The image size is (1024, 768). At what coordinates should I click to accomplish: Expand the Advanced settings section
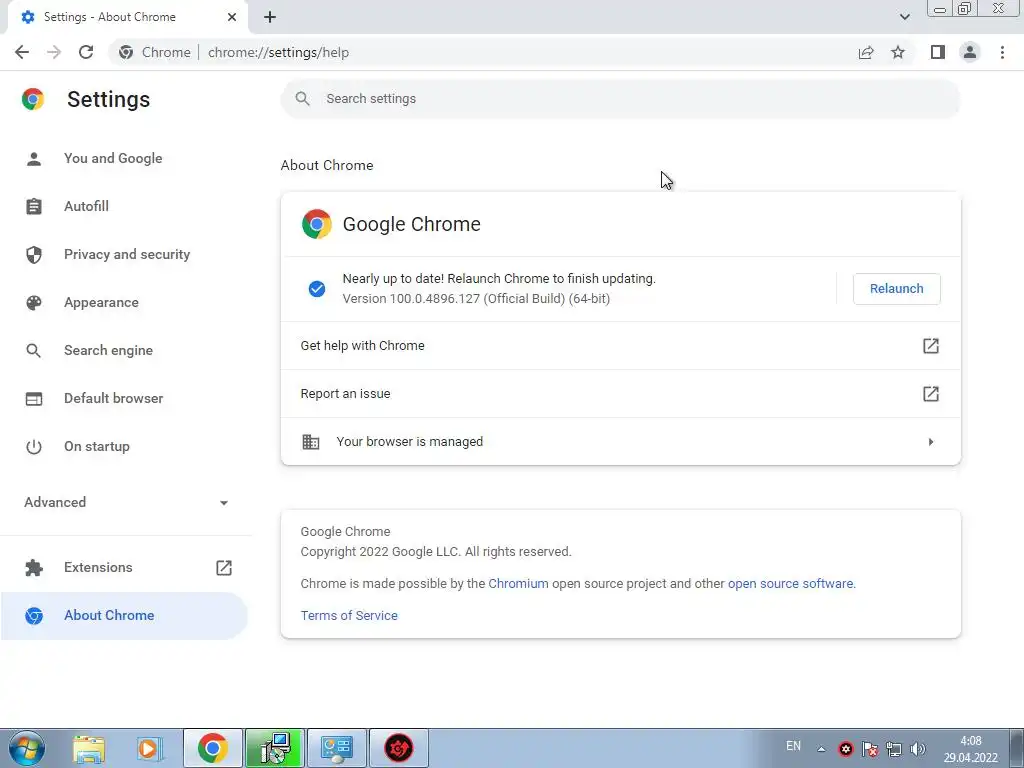(126, 502)
